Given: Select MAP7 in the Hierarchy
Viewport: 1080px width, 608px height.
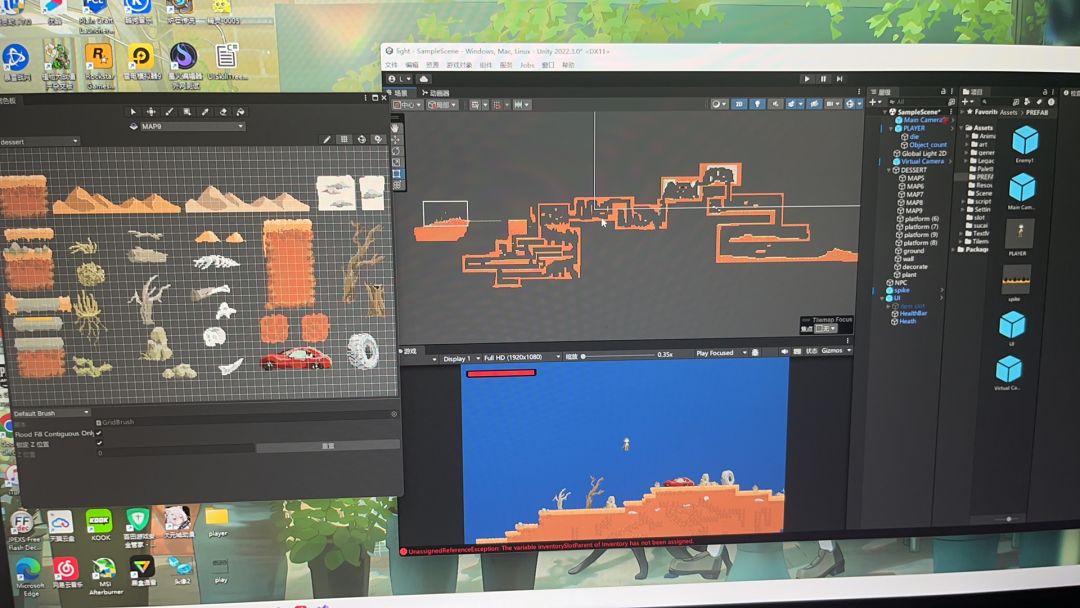Looking at the screenshot, I should (915, 194).
